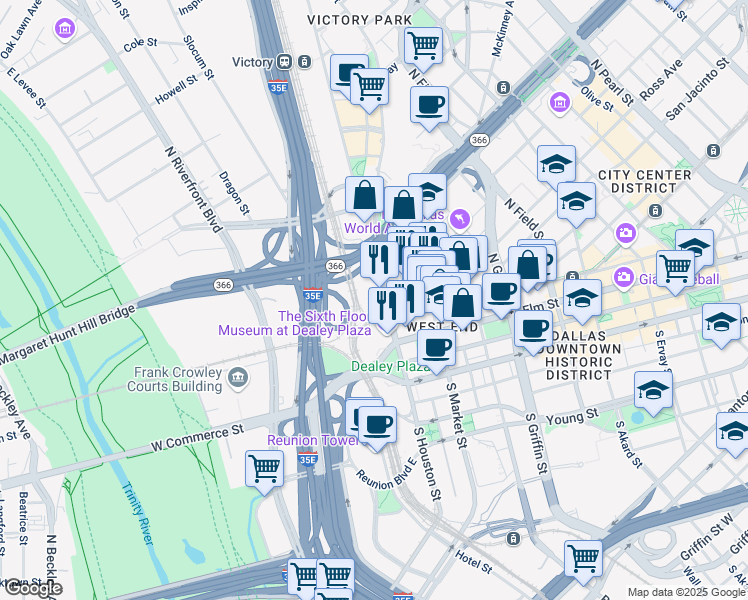Viewport: 748px width, 600px height.
Task: Click the Trinity River label
Action: pos(138,514)
